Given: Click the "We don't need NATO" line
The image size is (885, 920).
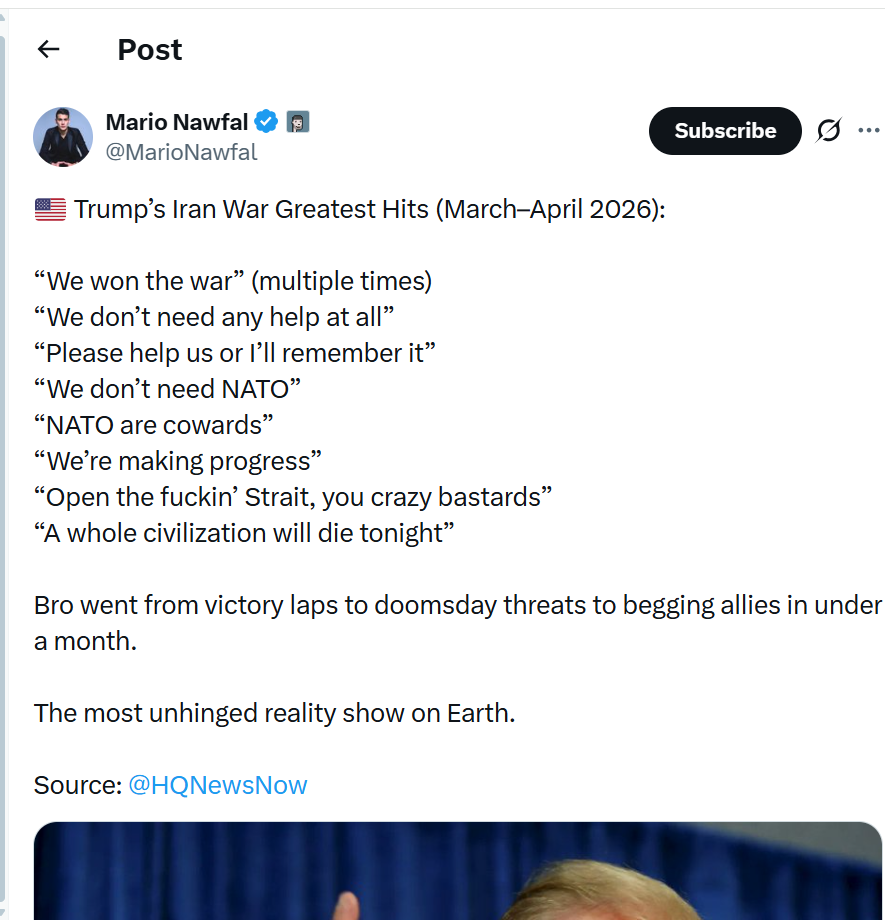Looking at the screenshot, I should pos(168,389).
